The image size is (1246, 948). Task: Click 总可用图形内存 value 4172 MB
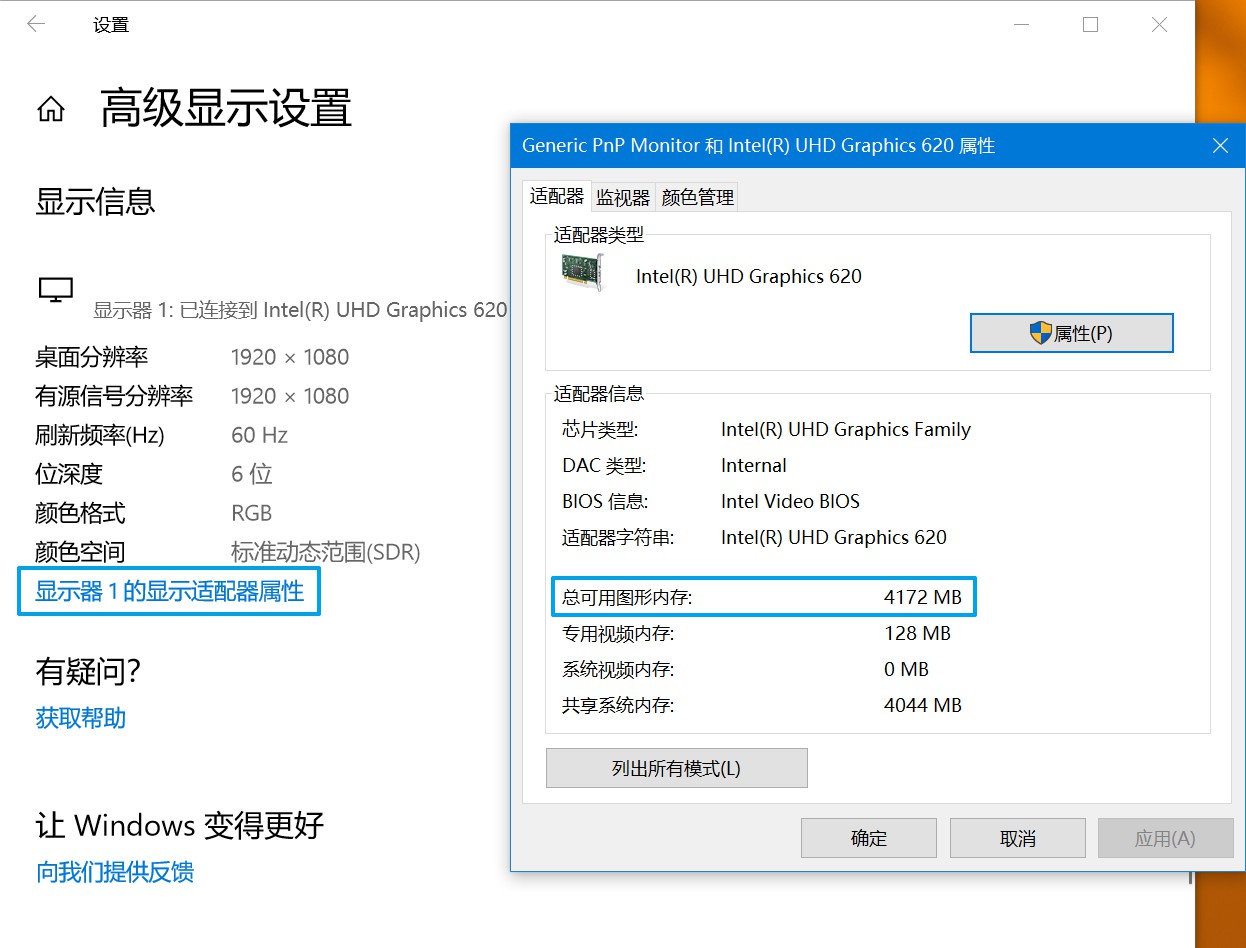(x=923, y=598)
